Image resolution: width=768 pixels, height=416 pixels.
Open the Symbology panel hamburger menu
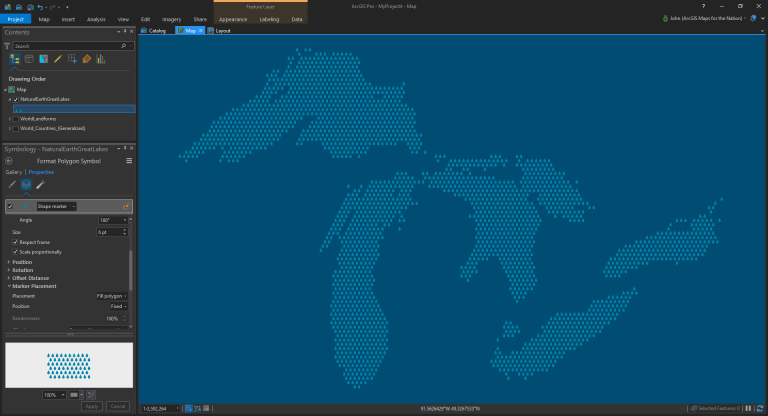coord(129,161)
